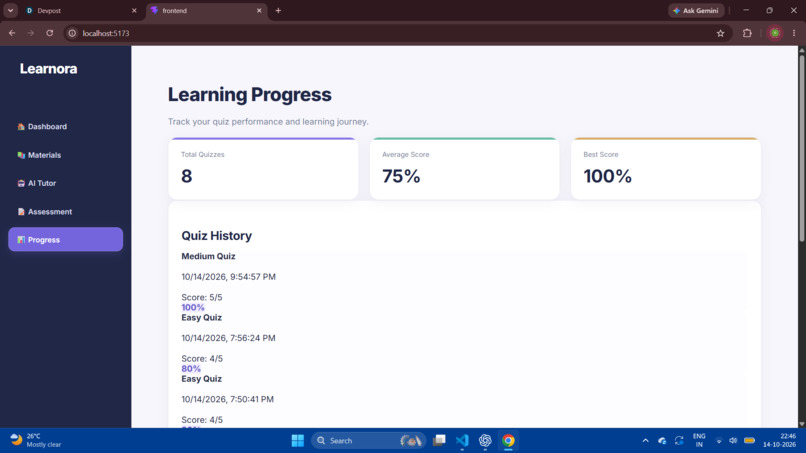Click the Score: 5/5 text
806x453 pixels.
(202, 297)
